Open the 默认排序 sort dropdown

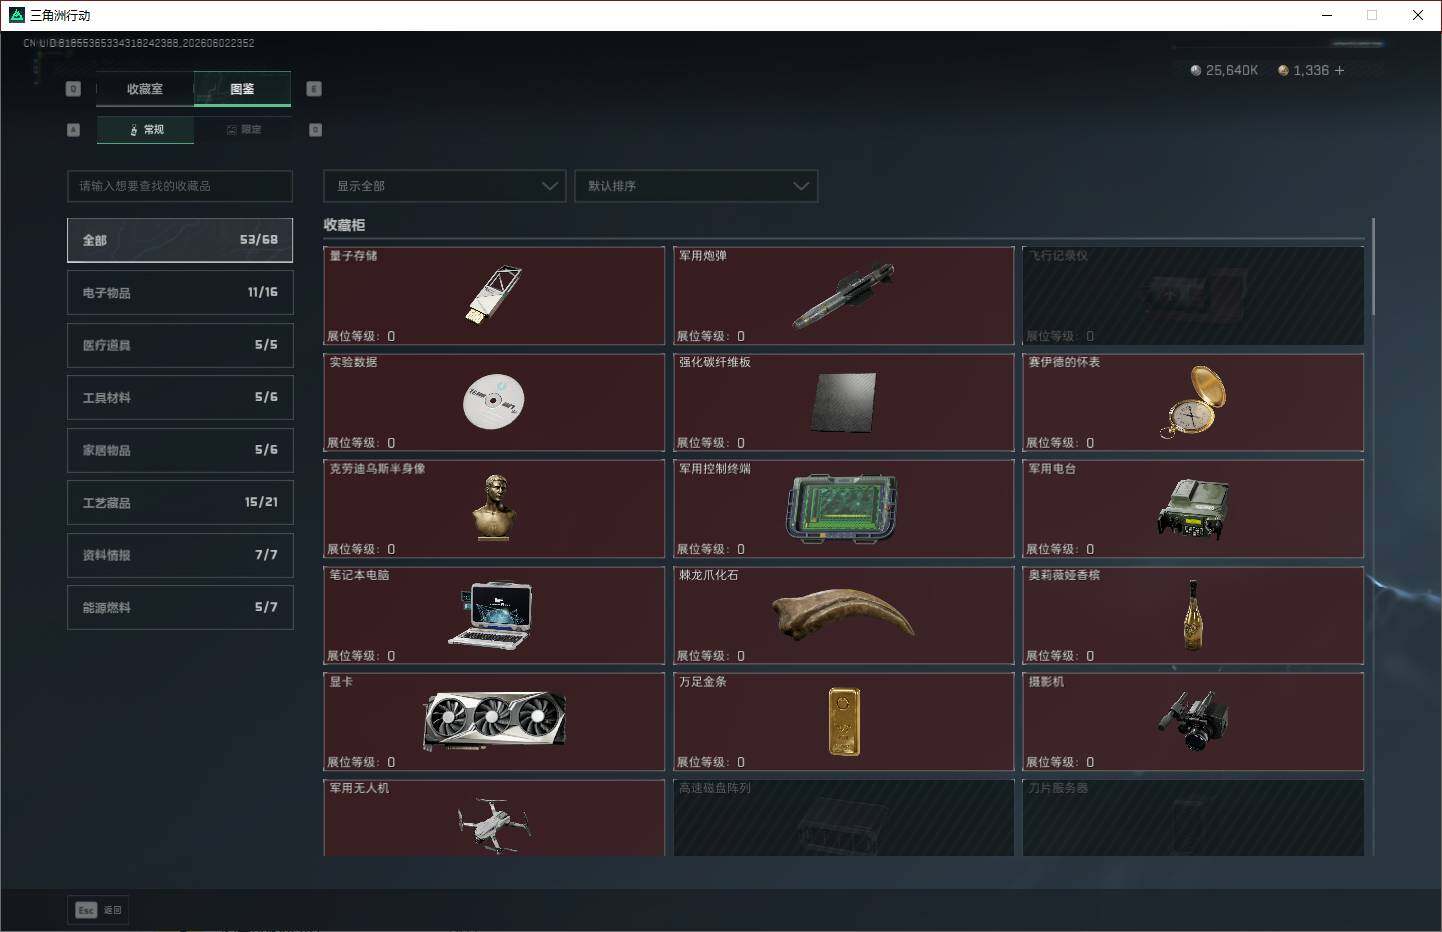(696, 186)
